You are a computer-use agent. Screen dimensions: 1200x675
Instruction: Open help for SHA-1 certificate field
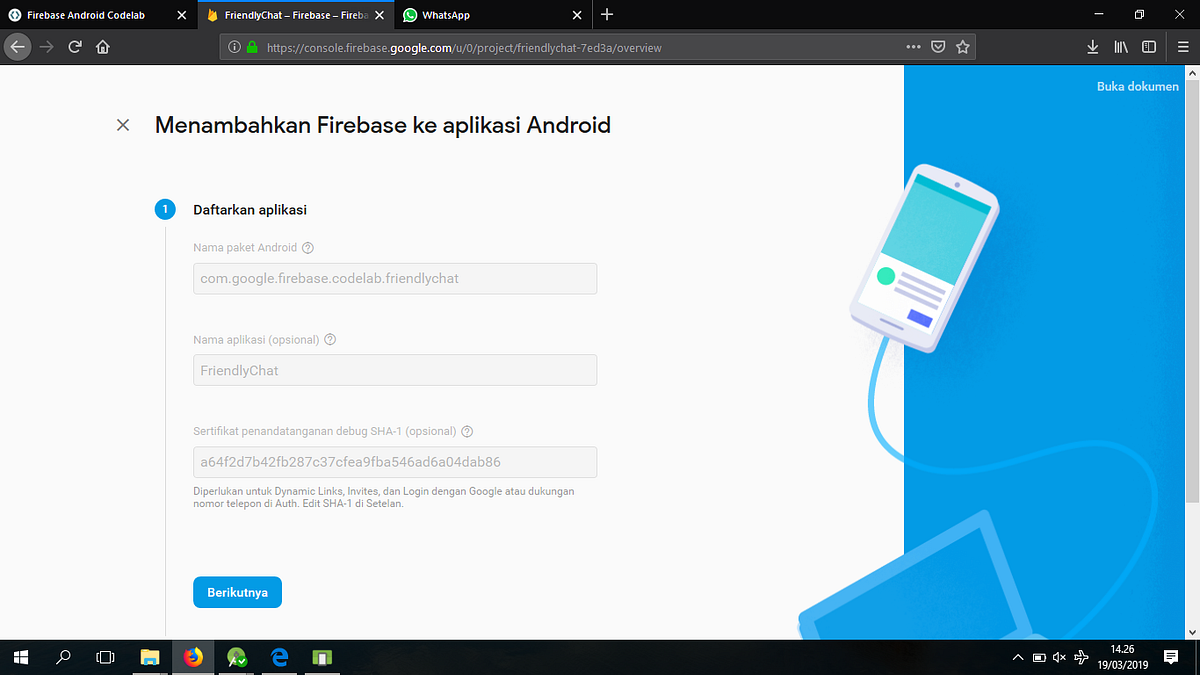click(x=467, y=431)
